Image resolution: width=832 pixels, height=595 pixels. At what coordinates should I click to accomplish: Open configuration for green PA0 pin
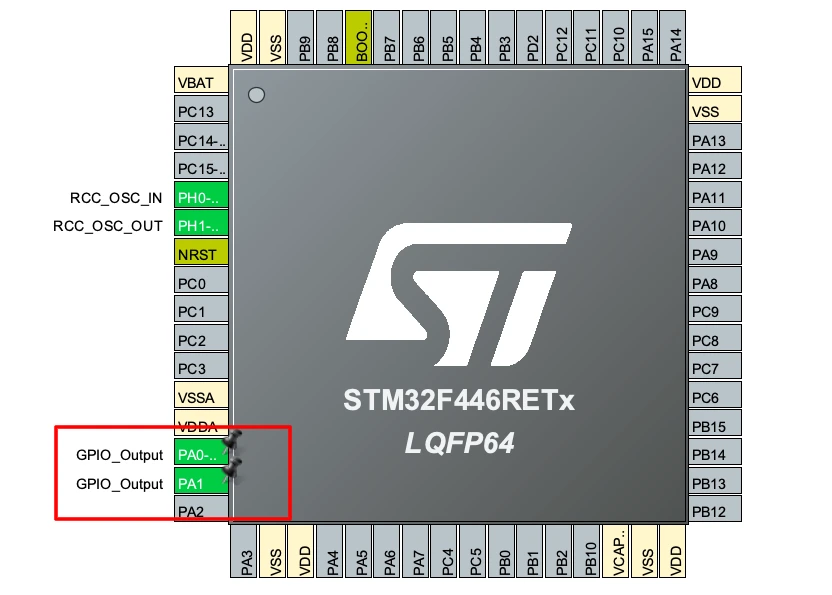tap(202, 454)
